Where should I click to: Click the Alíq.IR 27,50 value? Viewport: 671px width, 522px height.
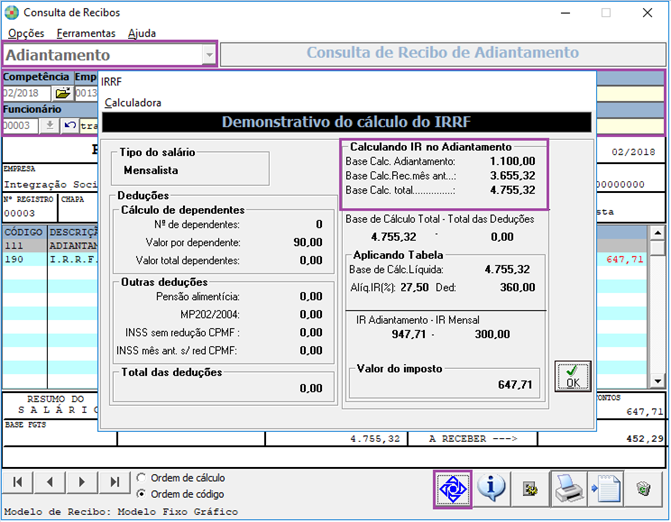pyautogui.click(x=414, y=287)
